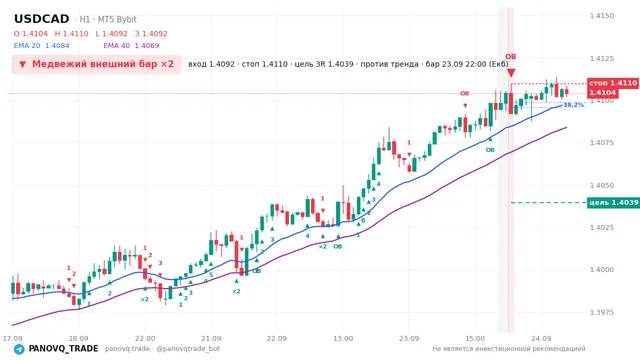Screen dimensions: 640x360
Task: Click the green 5 marker near 21.09
Action: tap(211, 275)
